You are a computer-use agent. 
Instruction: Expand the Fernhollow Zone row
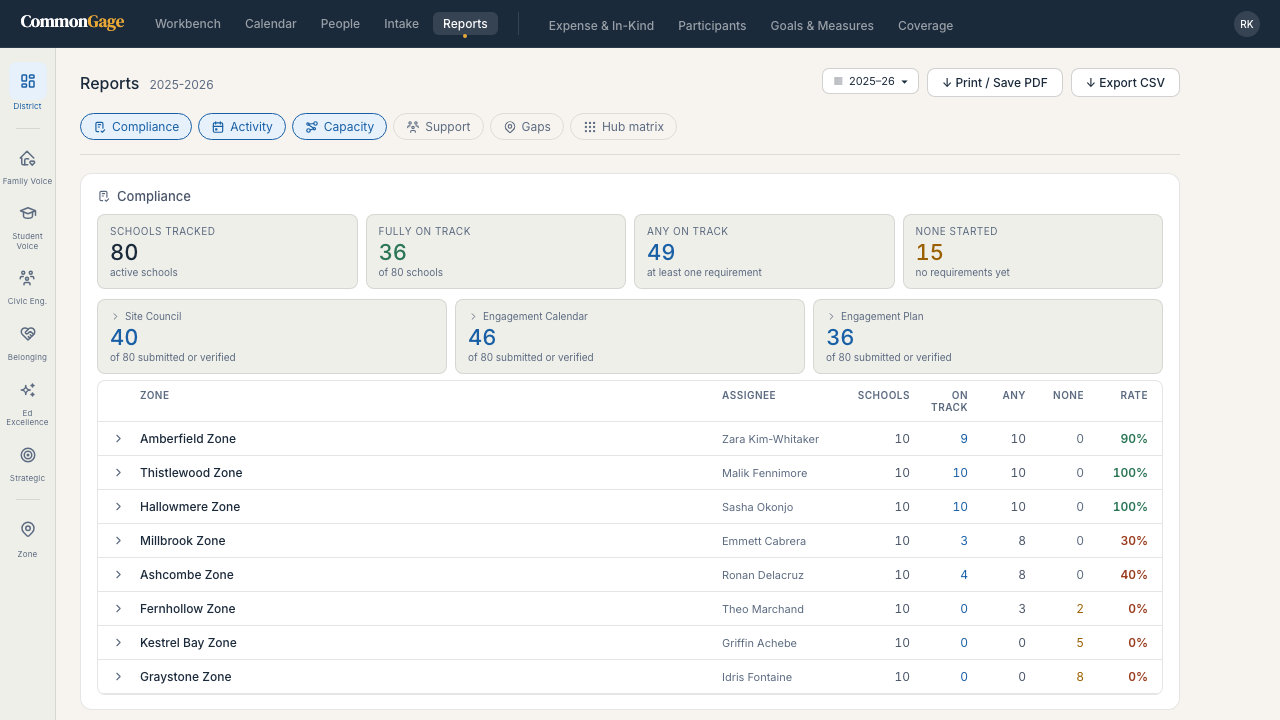coord(118,609)
